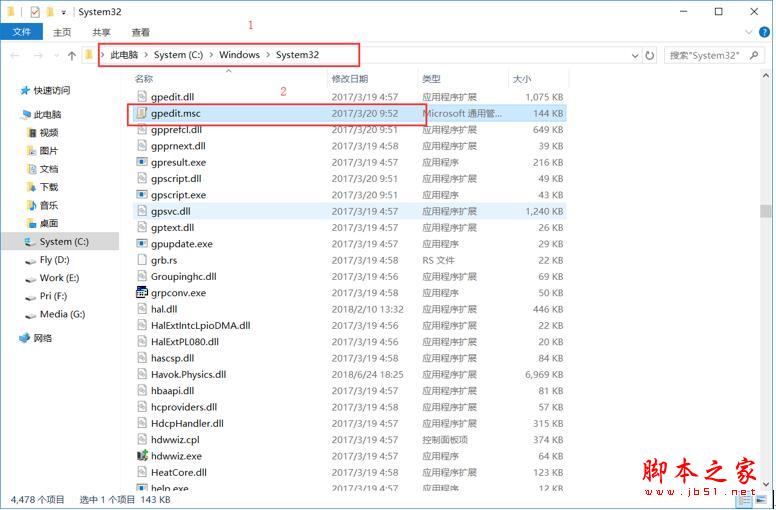Sort by 大小 column header
Viewport: 776px width, 510px height.
(x=522, y=79)
